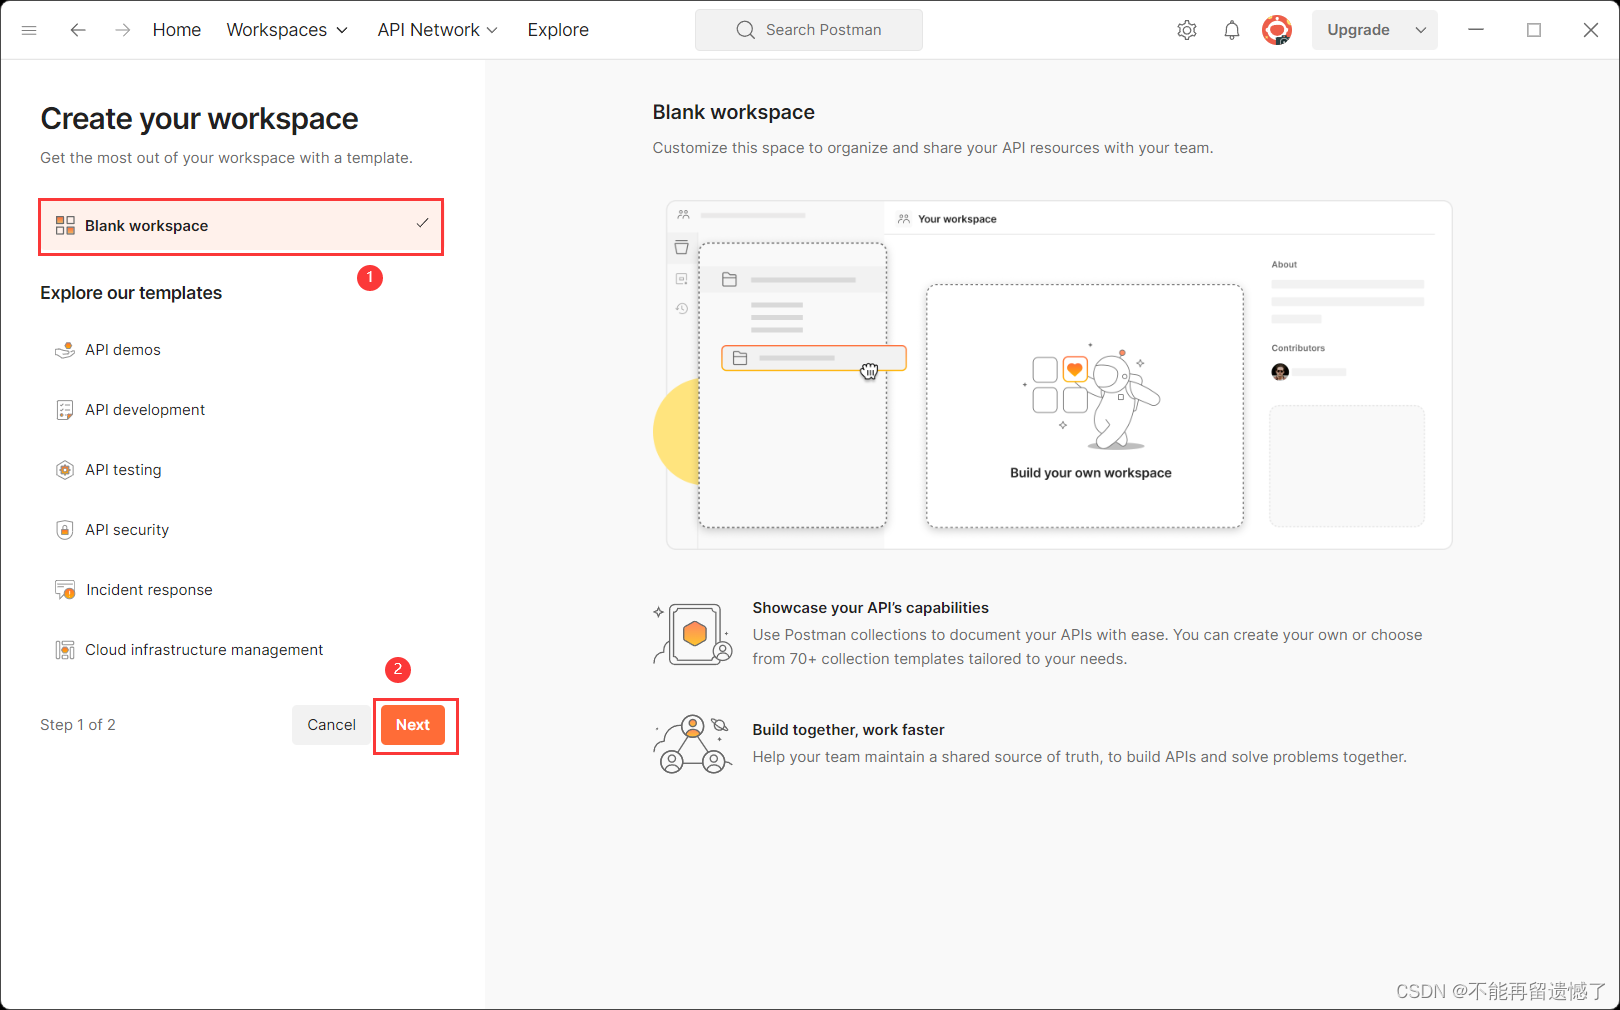
Task: Click the Cloud infrastructure management icon
Action: (65, 650)
